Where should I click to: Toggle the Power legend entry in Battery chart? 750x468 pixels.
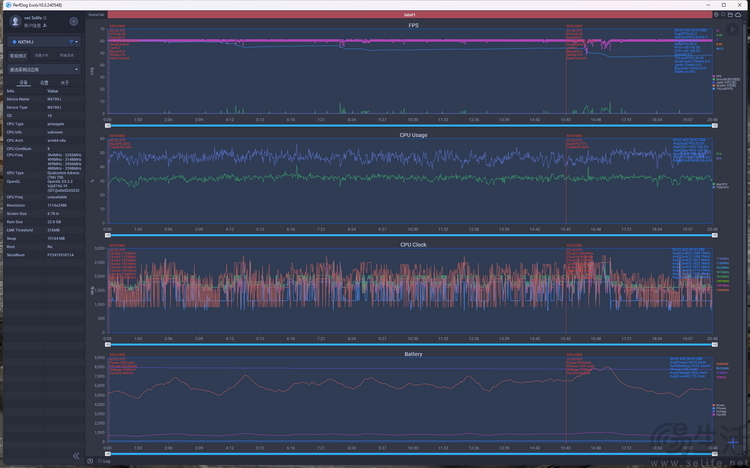pyautogui.click(x=719, y=405)
